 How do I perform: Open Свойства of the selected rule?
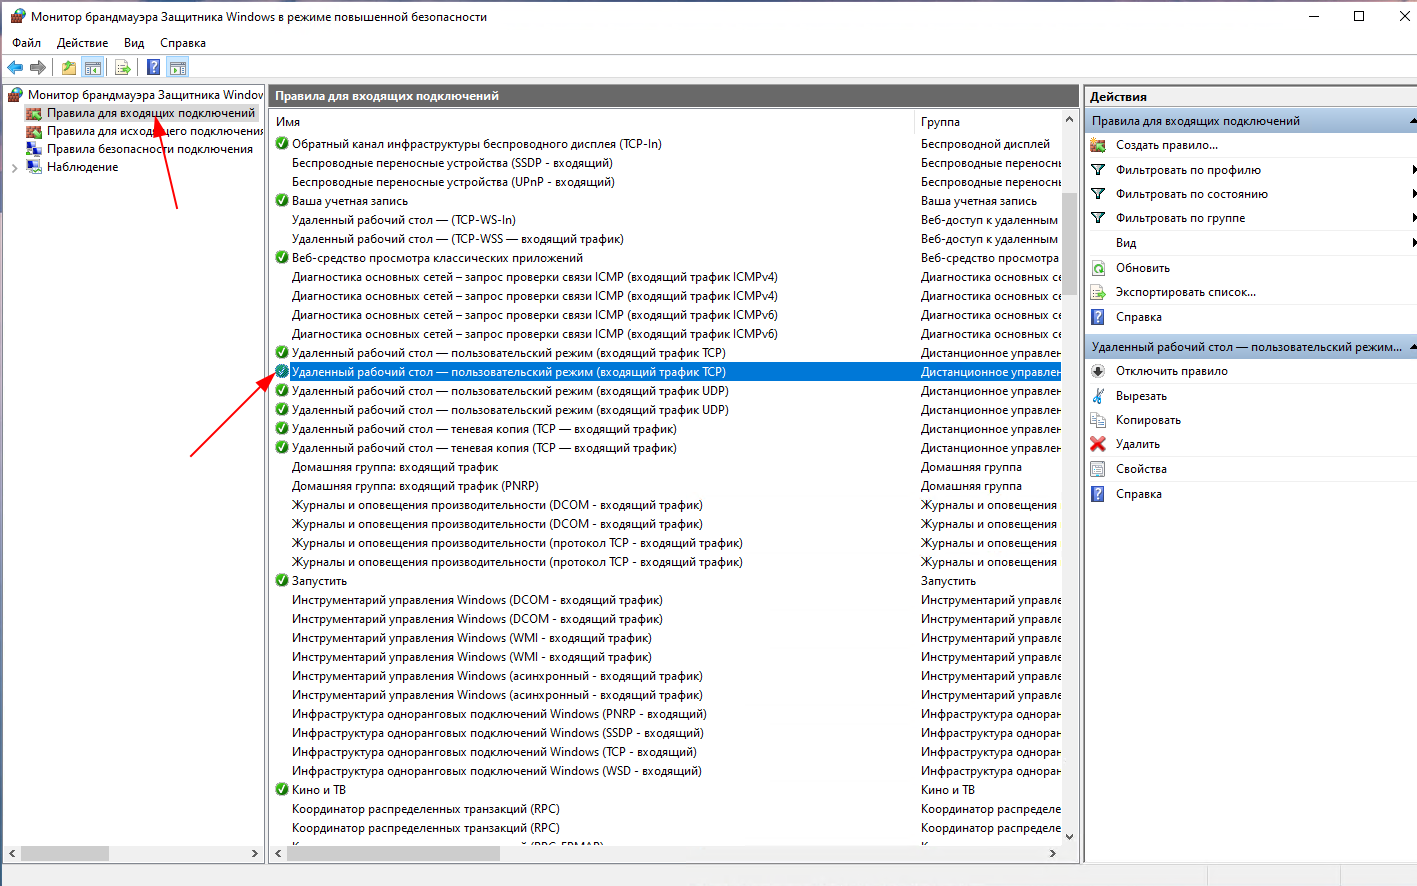coord(1141,469)
